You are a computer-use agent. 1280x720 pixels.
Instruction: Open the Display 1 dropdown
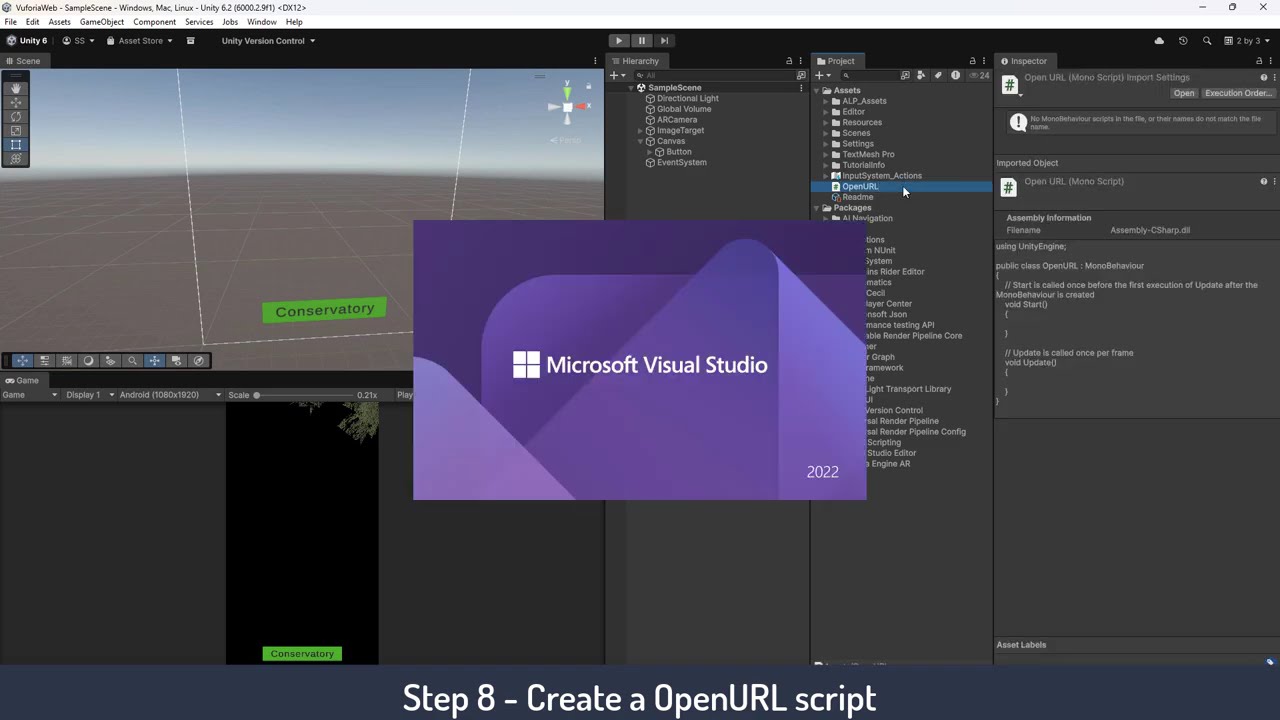pos(90,395)
